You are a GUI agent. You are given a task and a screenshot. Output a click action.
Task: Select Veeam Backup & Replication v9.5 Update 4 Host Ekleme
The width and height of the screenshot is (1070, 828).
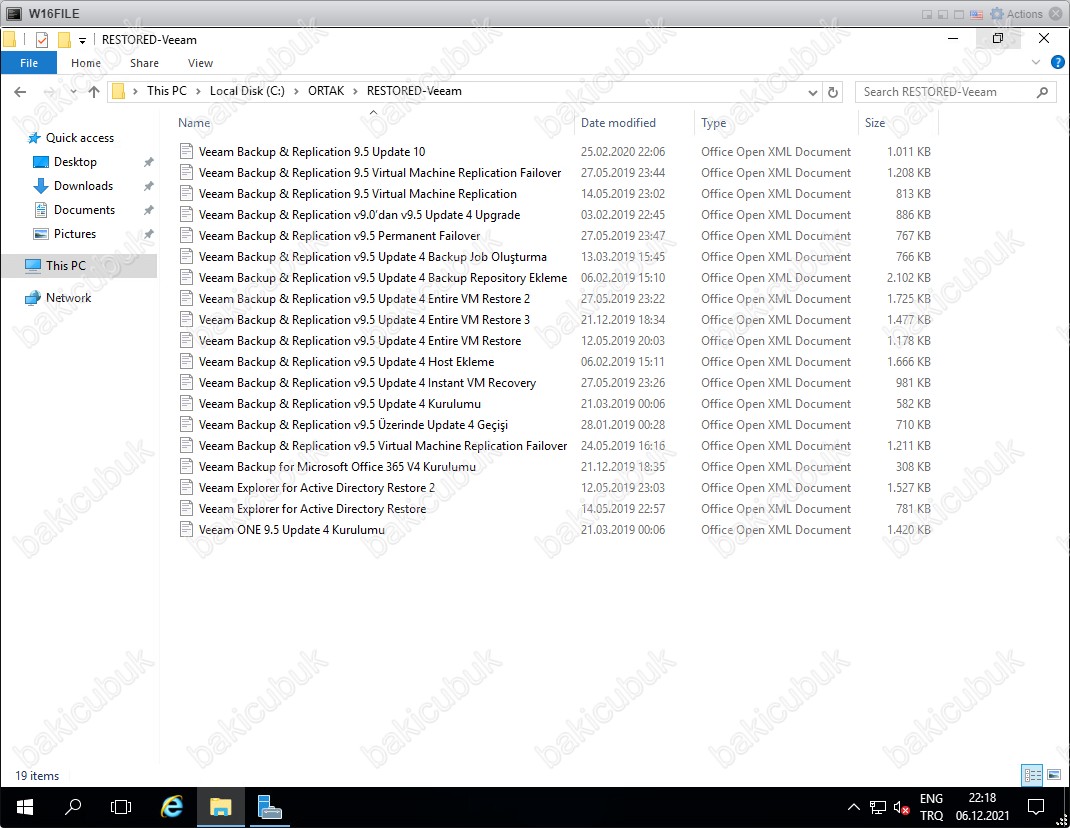coord(346,362)
